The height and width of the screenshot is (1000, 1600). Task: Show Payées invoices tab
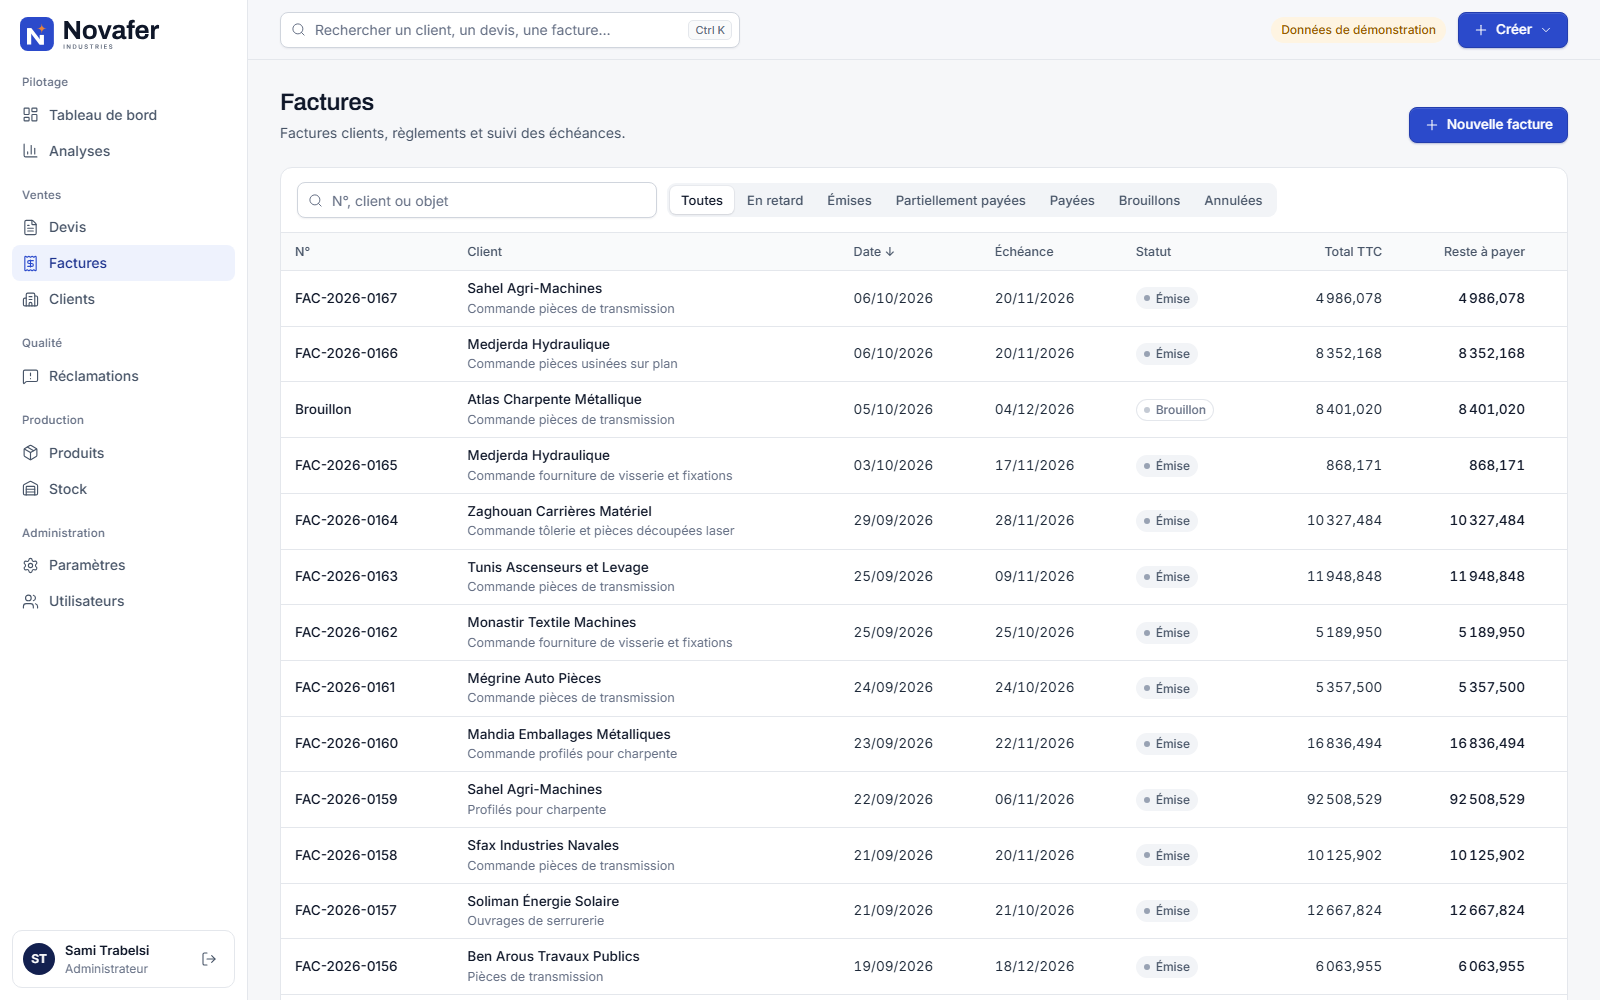click(1072, 200)
